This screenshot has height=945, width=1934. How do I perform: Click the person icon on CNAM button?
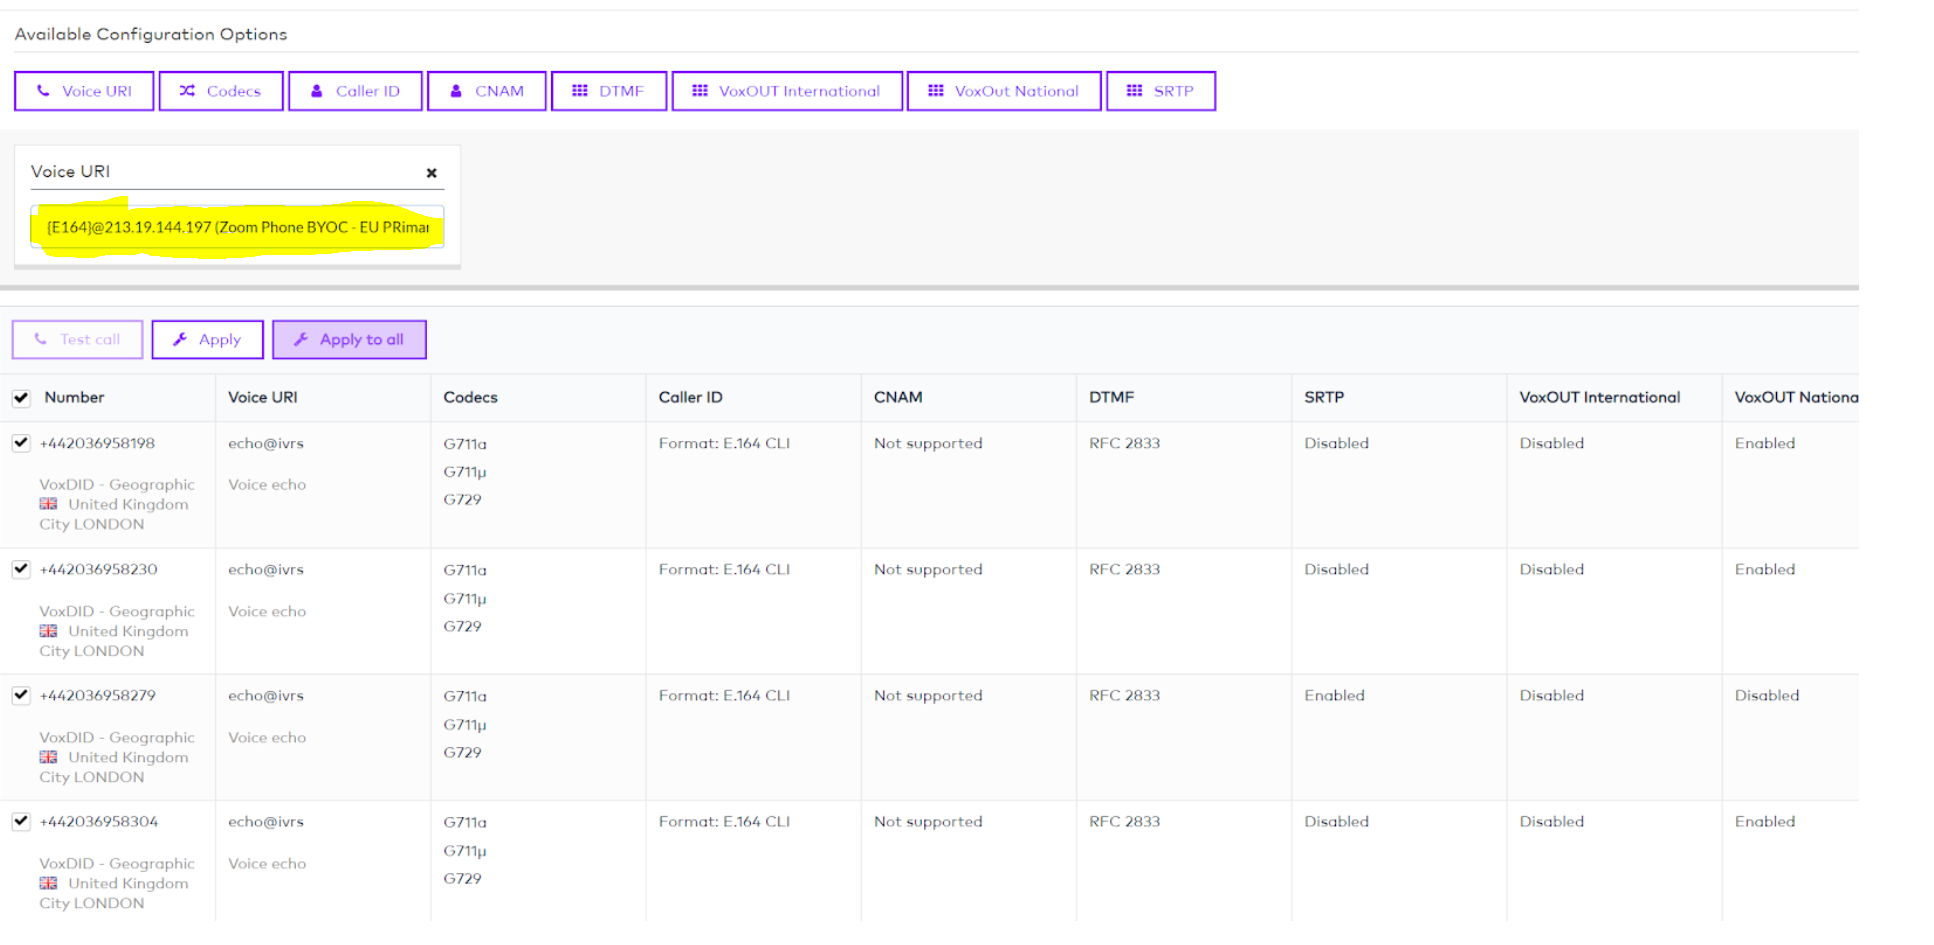(x=456, y=91)
